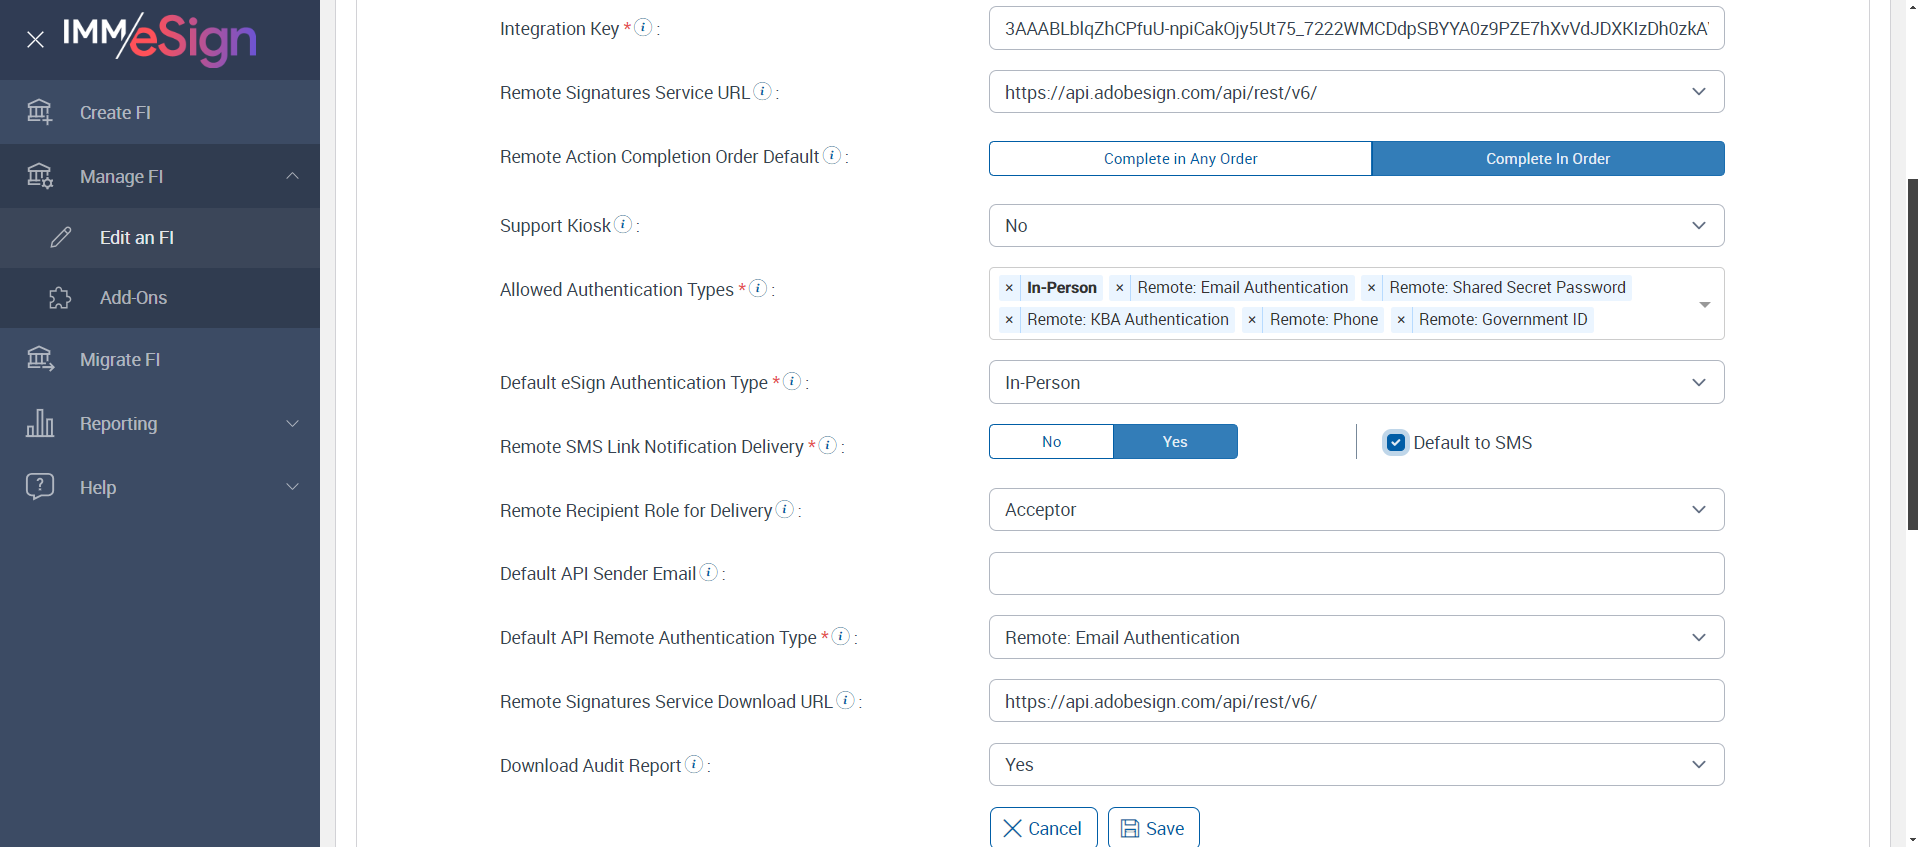Open Edit an FI in sidebar
Viewport: 1920px width, 847px height.
[160, 237]
